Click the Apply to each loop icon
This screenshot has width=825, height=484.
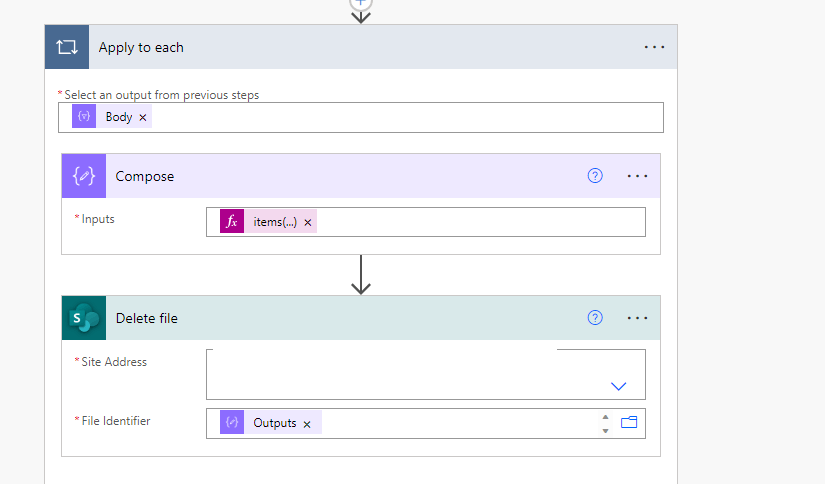[x=67, y=47]
